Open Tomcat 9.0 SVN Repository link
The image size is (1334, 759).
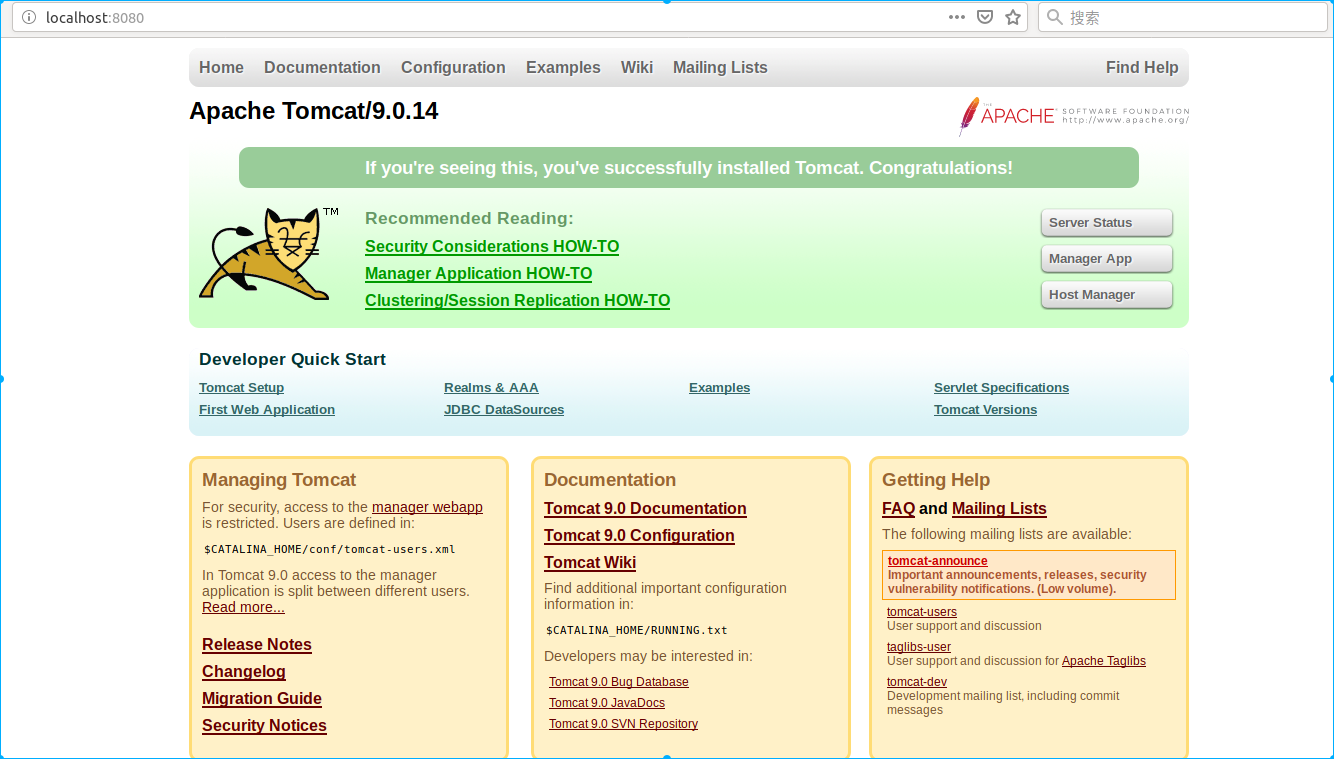pyautogui.click(x=623, y=724)
